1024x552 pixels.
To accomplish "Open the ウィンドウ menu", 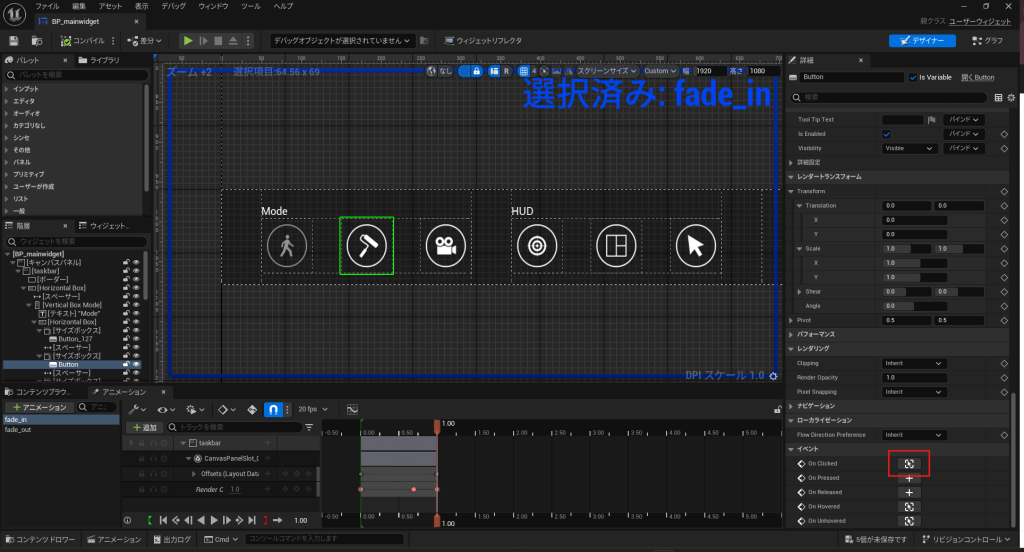I will point(211,6).
